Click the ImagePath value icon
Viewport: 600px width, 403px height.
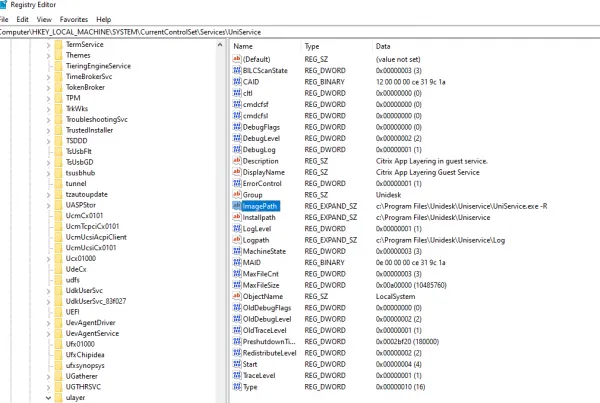pyautogui.click(x=237, y=206)
